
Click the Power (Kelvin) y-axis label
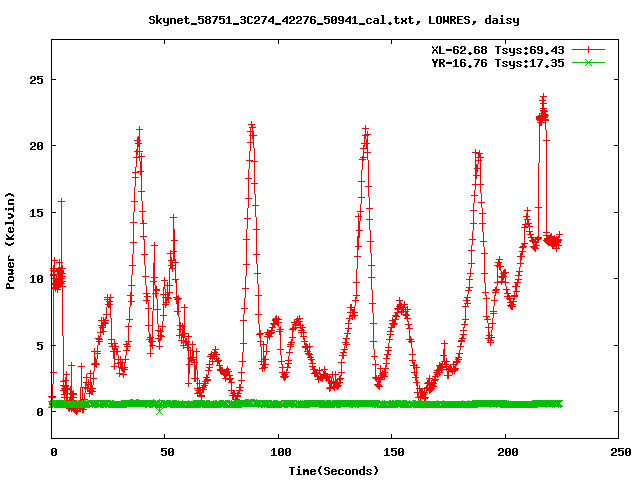[x=10, y=241]
